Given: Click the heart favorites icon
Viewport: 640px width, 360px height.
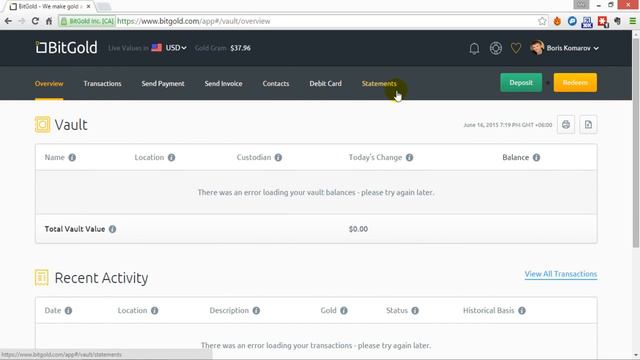Looking at the screenshot, I should tap(516, 48).
